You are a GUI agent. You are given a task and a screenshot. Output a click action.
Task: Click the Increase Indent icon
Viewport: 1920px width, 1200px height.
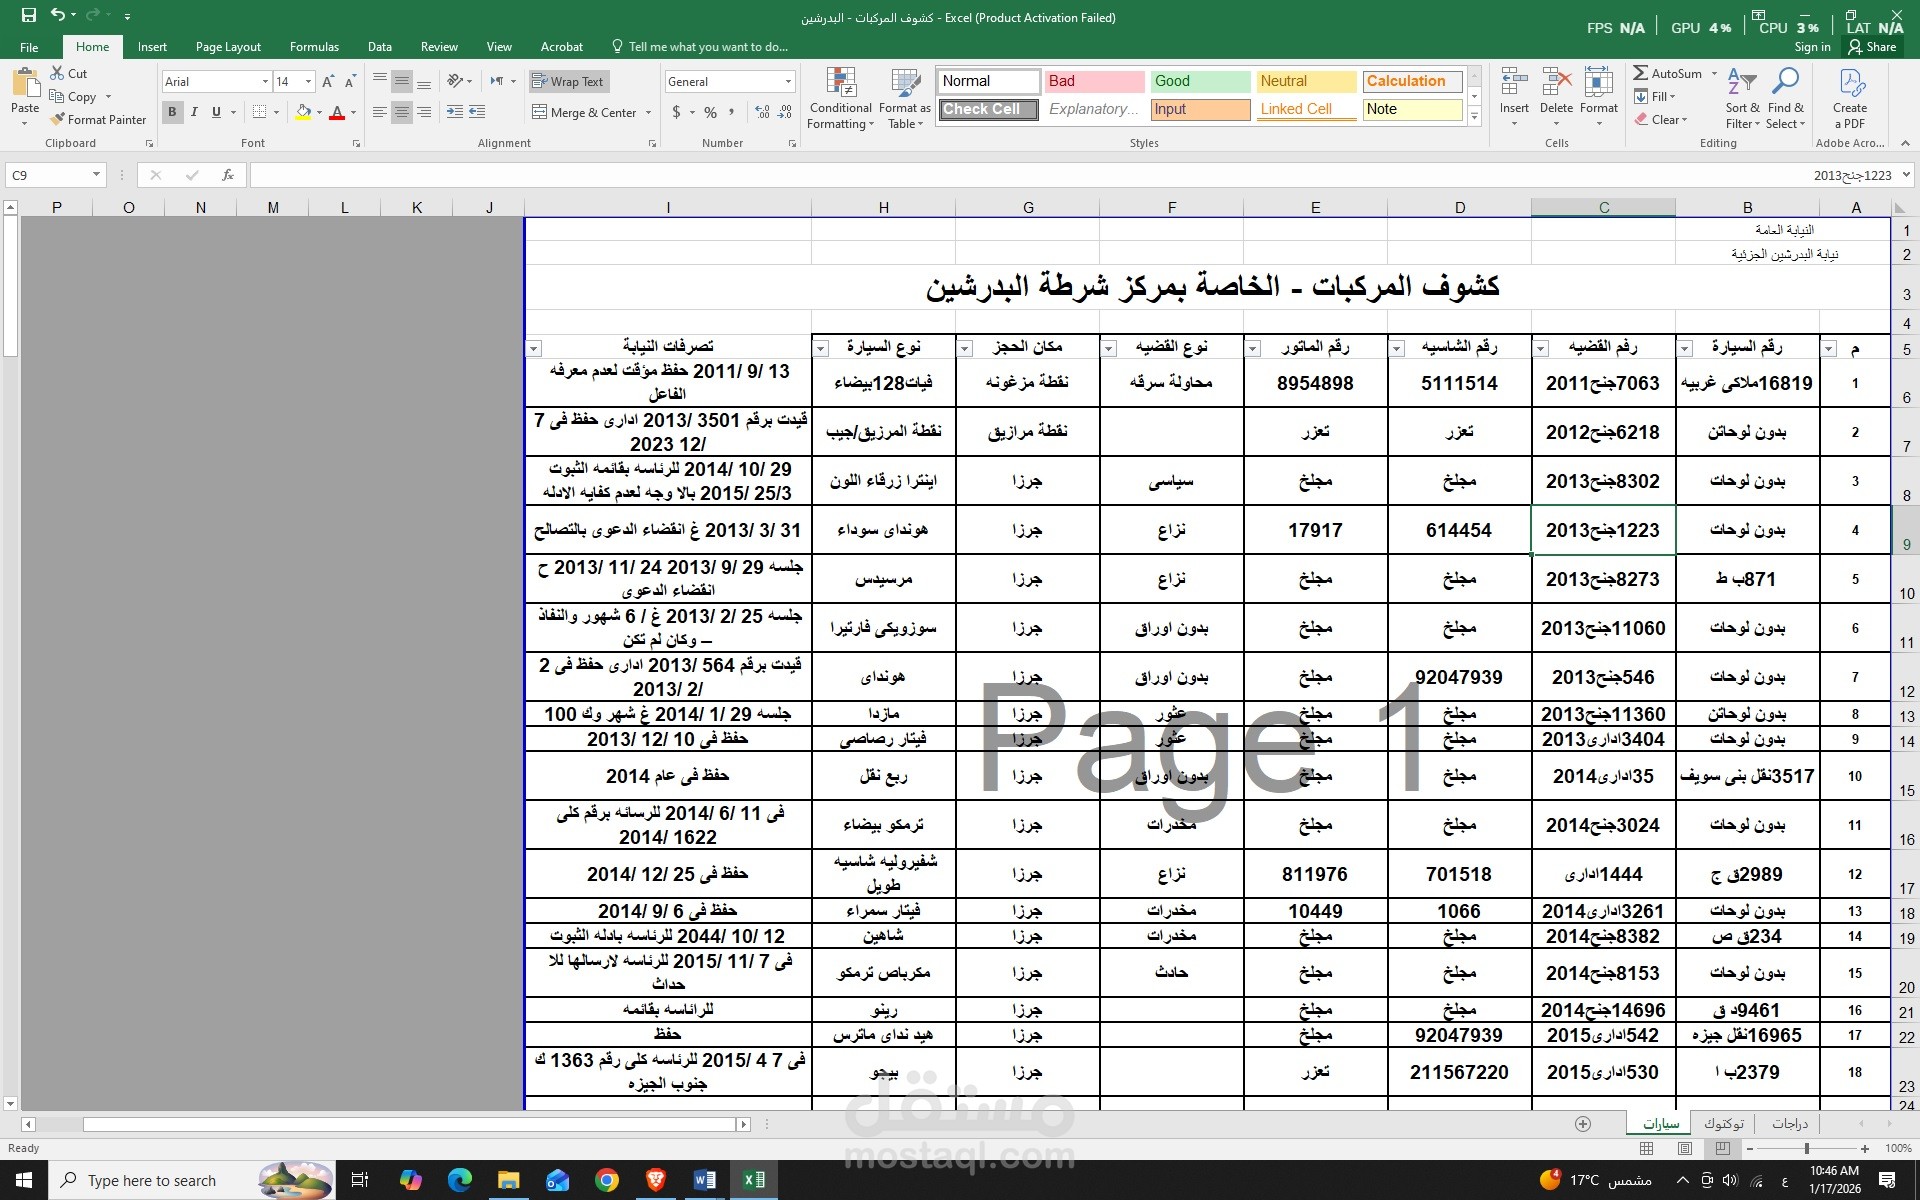pos(477,112)
